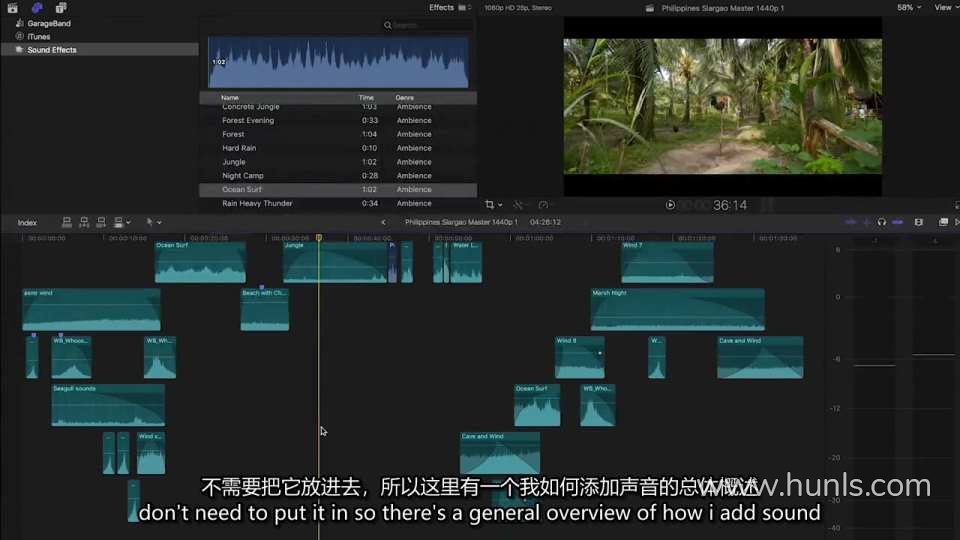
Task: Select the Water L... audio clip
Action: [467, 262]
